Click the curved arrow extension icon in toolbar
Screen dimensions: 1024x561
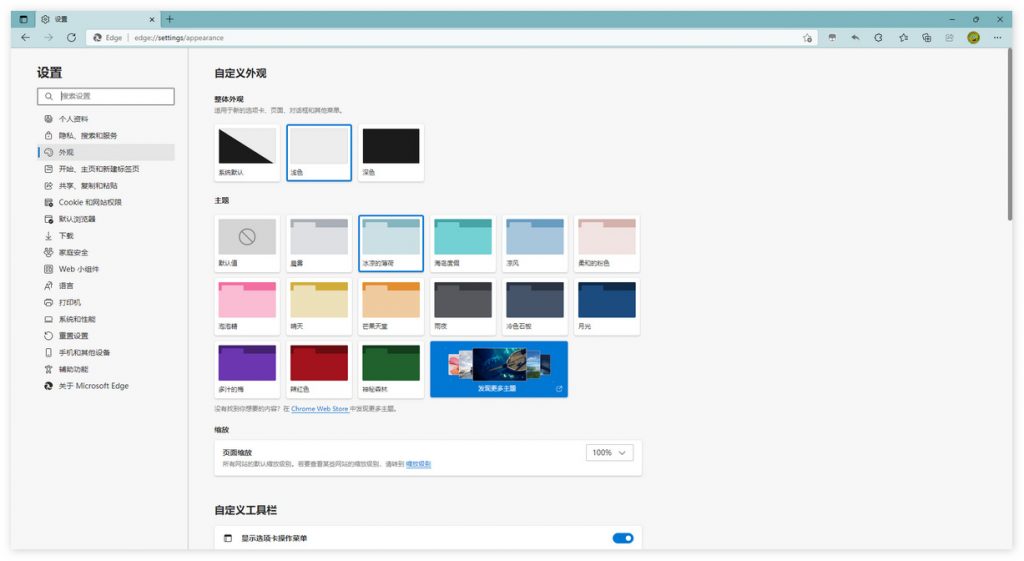pos(855,38)
